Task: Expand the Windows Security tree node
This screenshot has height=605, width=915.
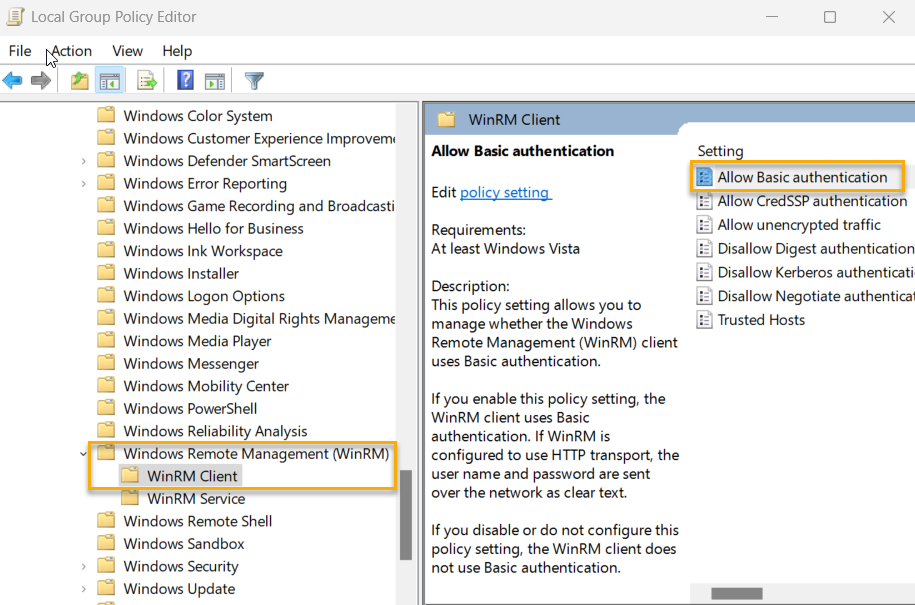Action: (83, 566)
